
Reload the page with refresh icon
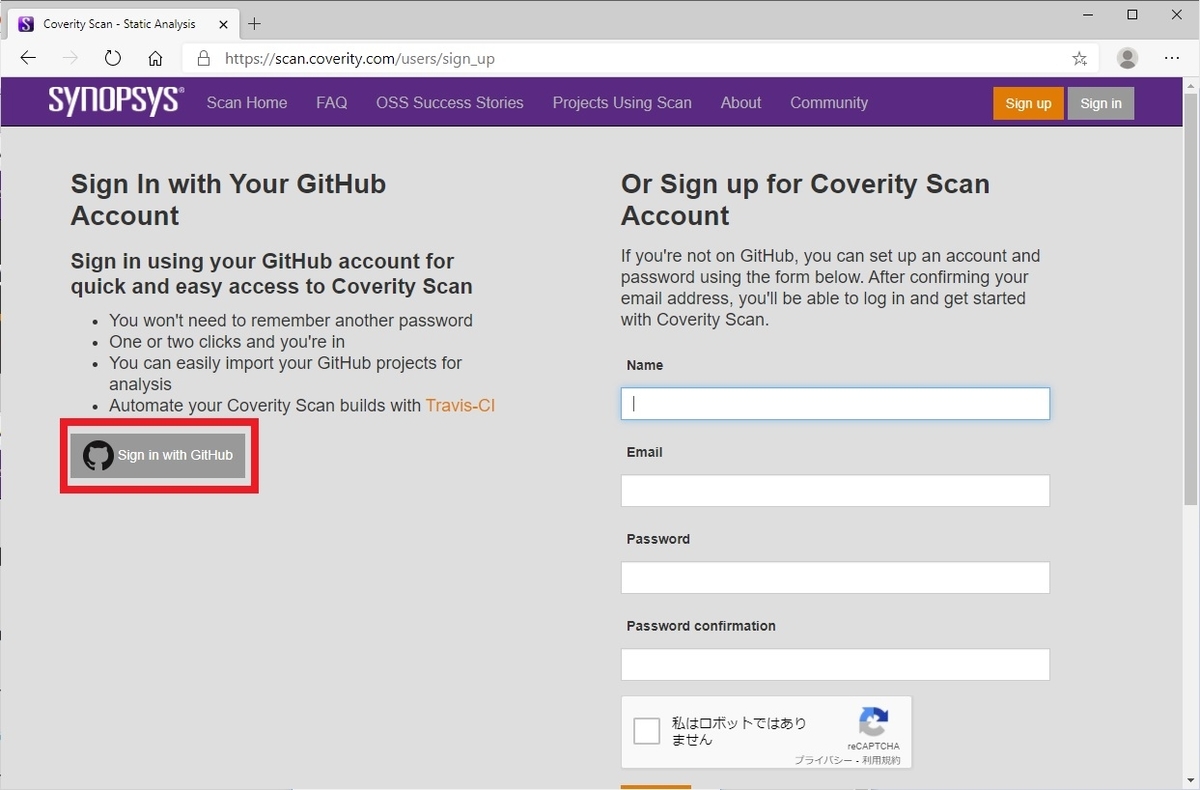click(x=113, y=58)
